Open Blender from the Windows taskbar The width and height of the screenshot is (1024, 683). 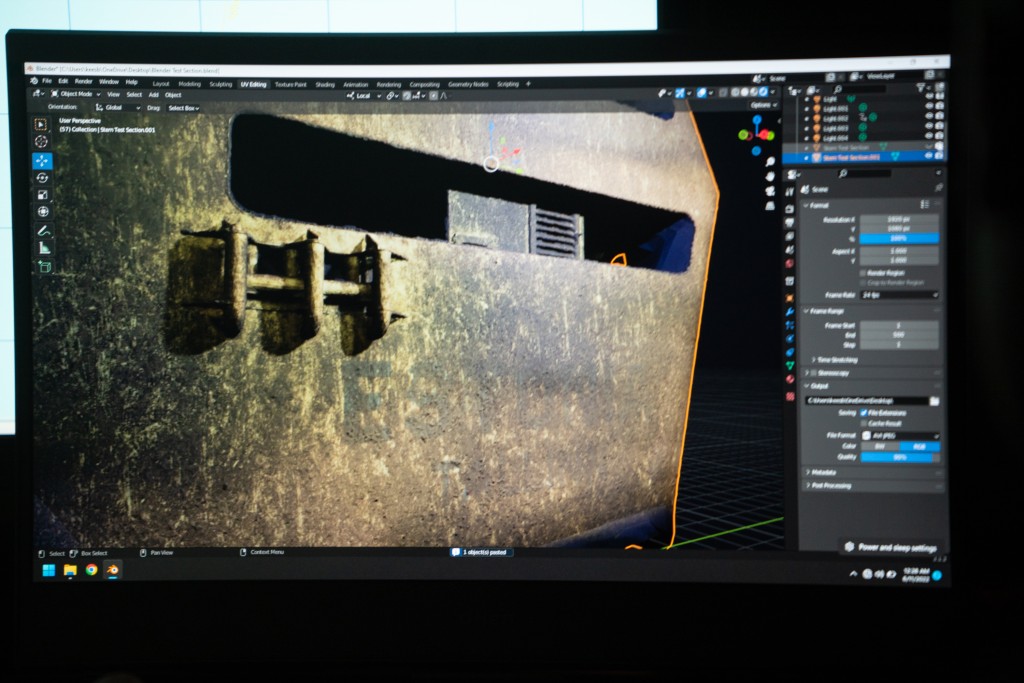click(x=113, y=569)
